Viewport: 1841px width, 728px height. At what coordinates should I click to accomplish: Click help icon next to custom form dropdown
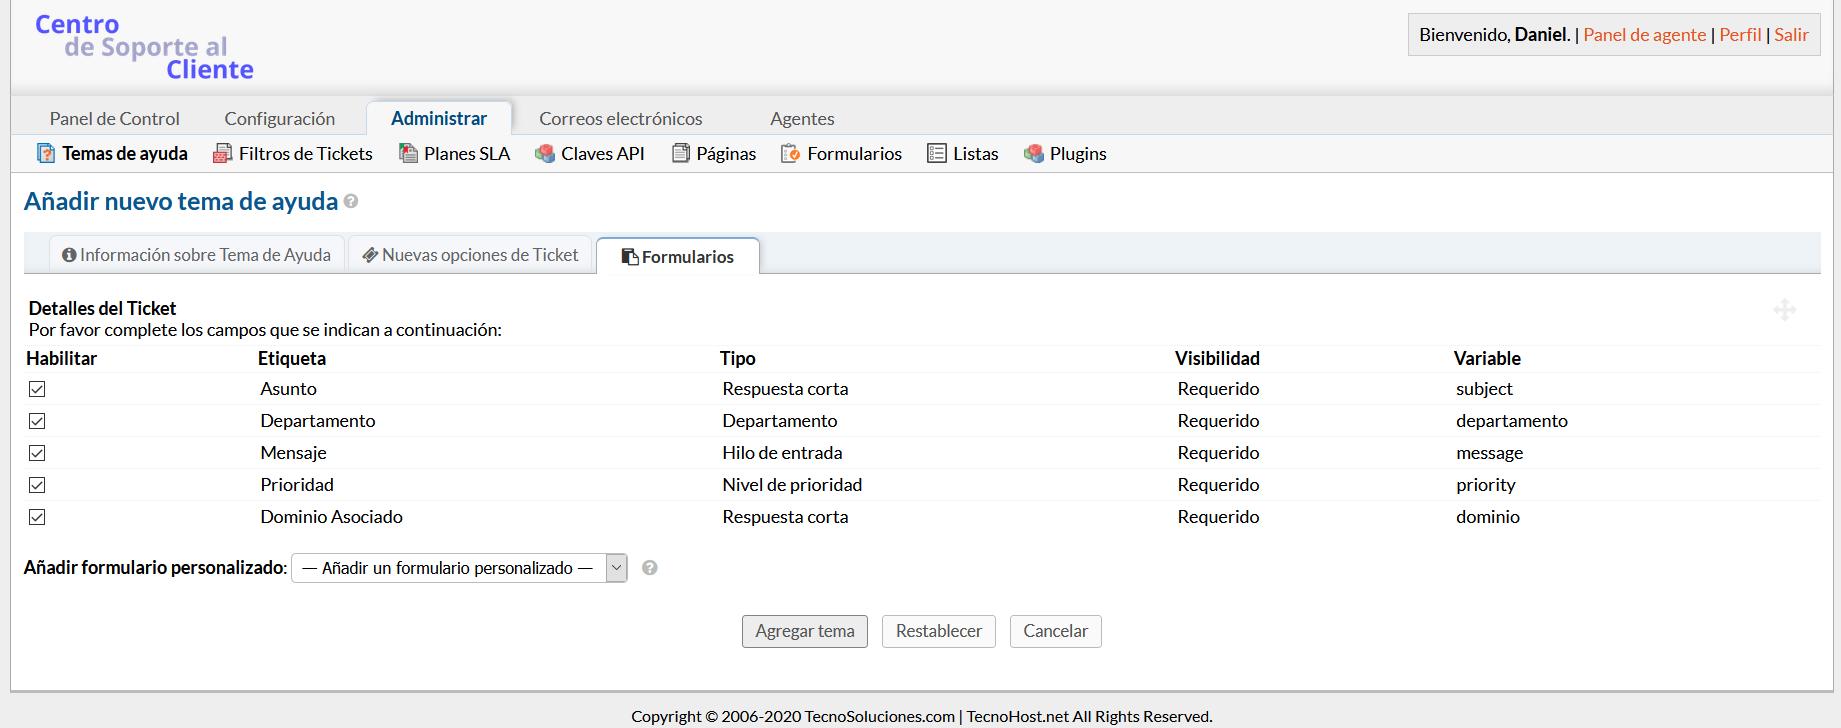(x=650, y=568)
